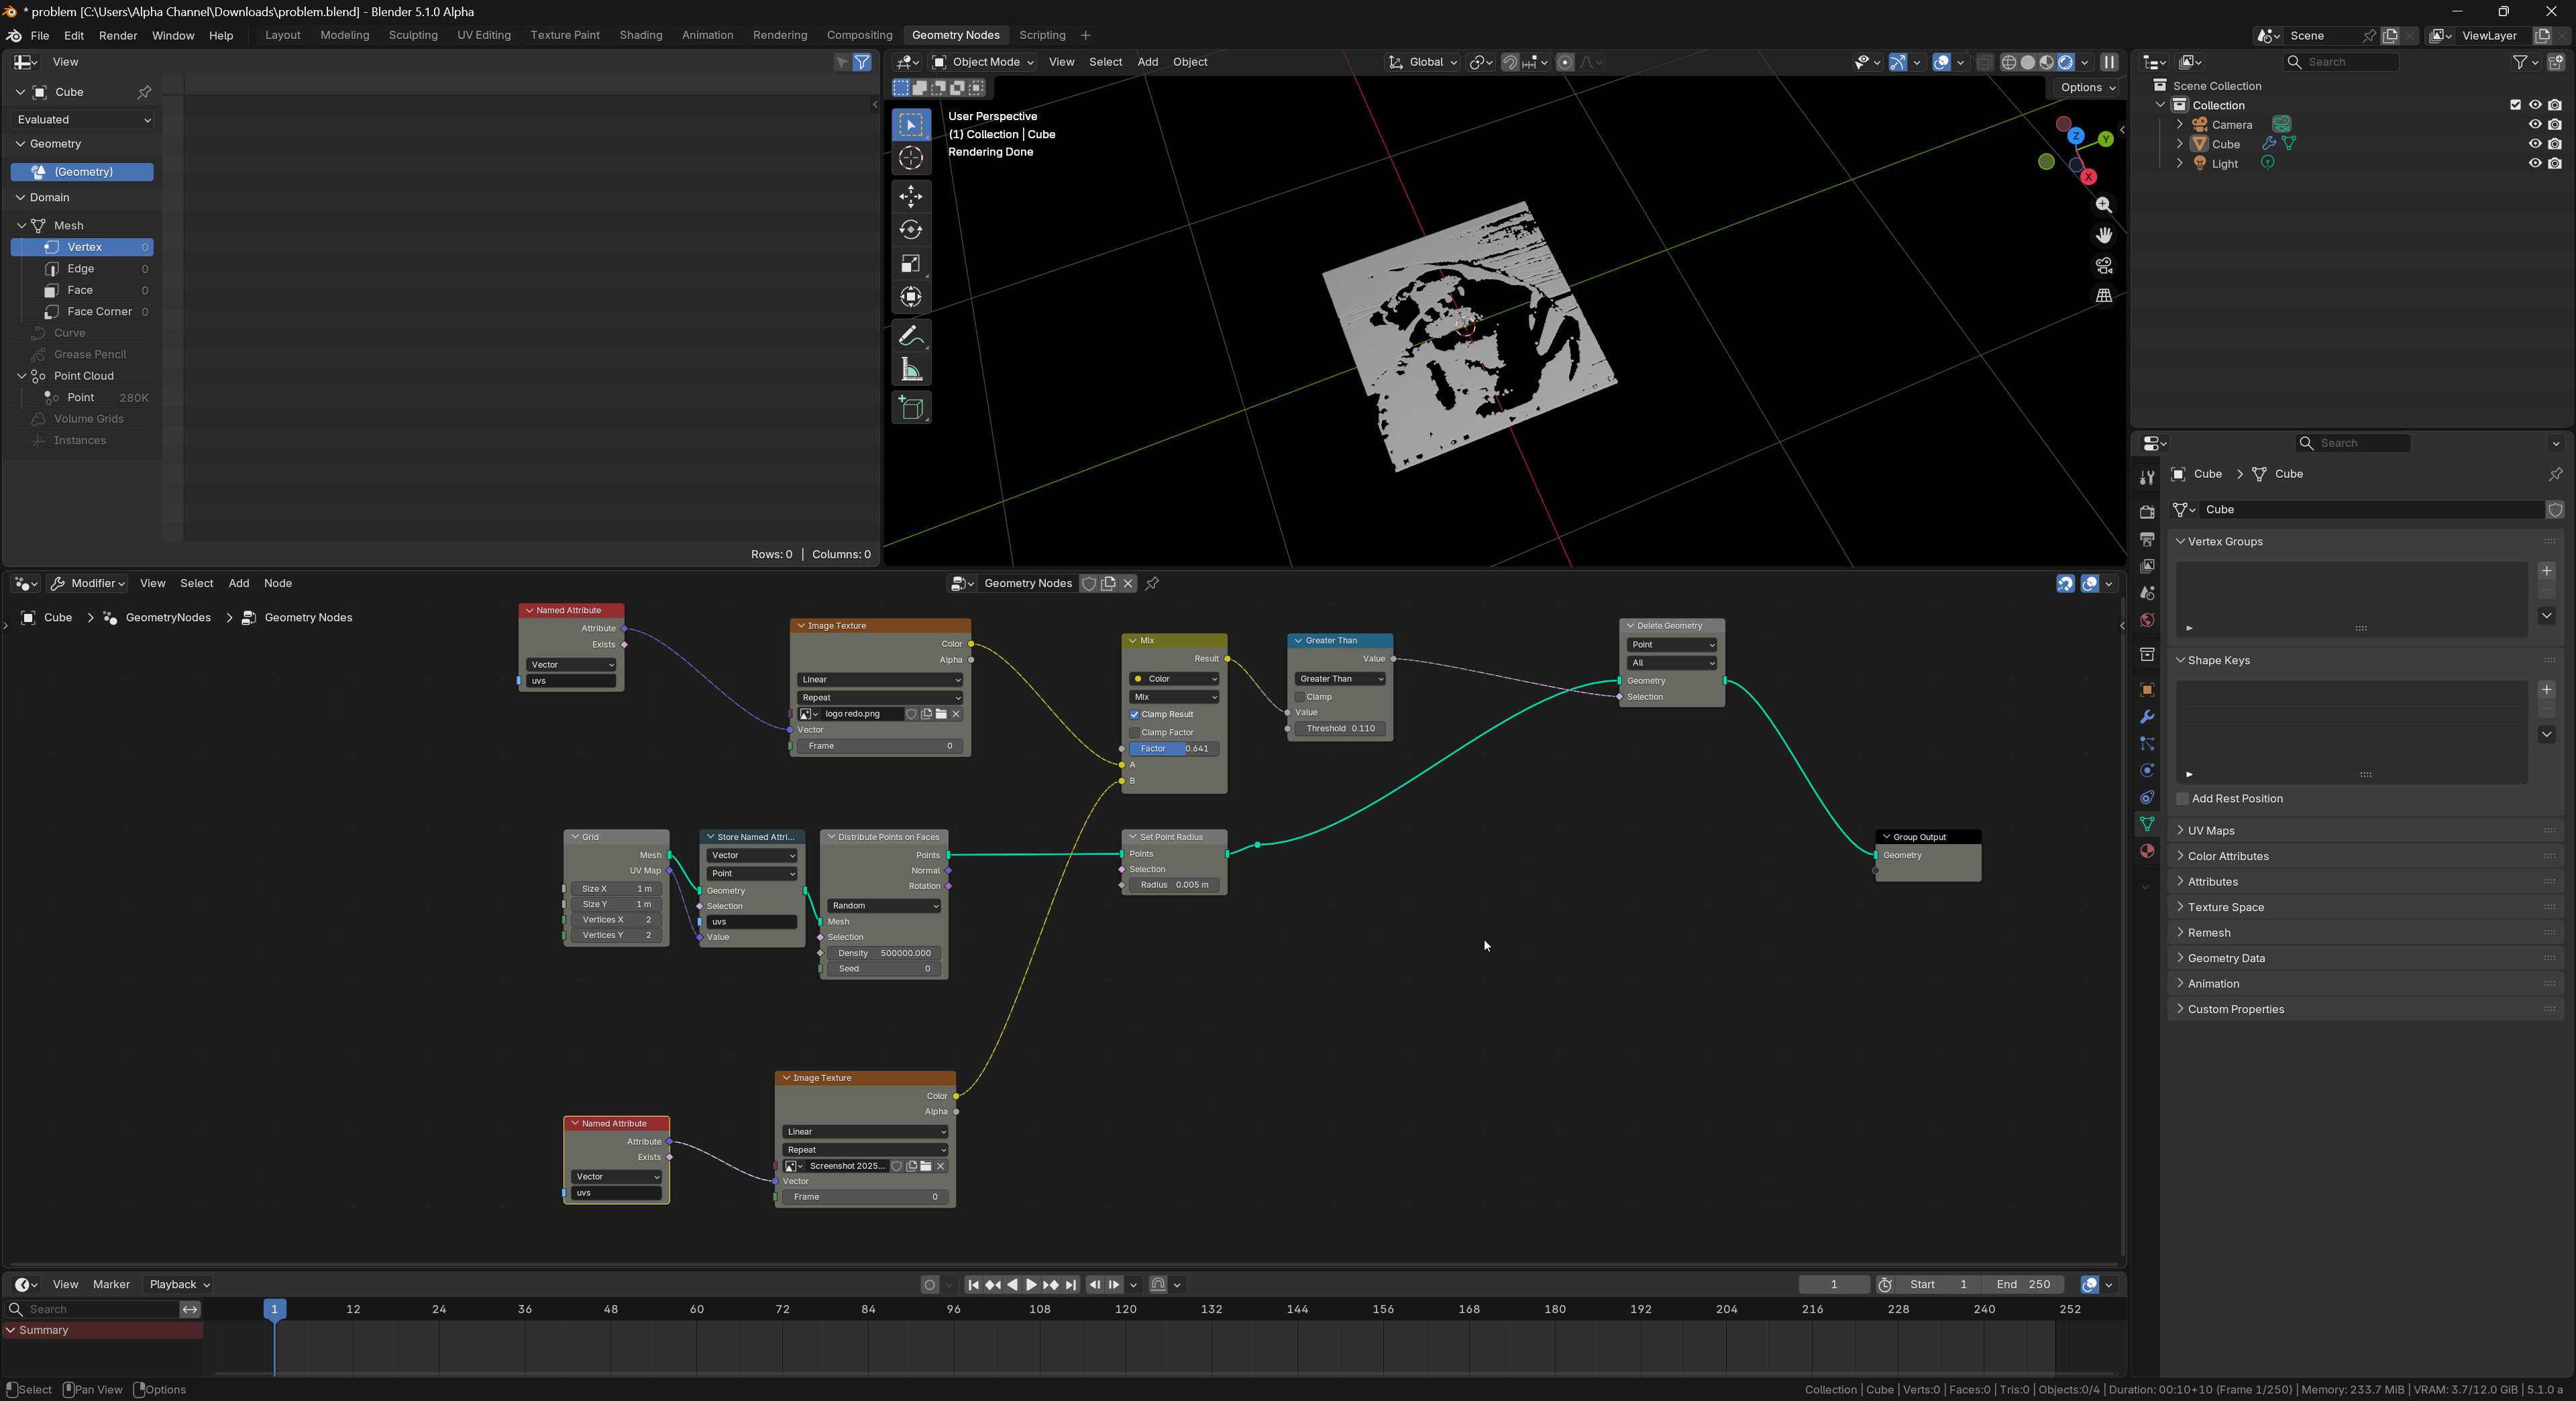Image resolution: width=2576 pixels, height=1401 pixels.
Task: Open Random distribution method dropdown
Action: click(883, 906)
